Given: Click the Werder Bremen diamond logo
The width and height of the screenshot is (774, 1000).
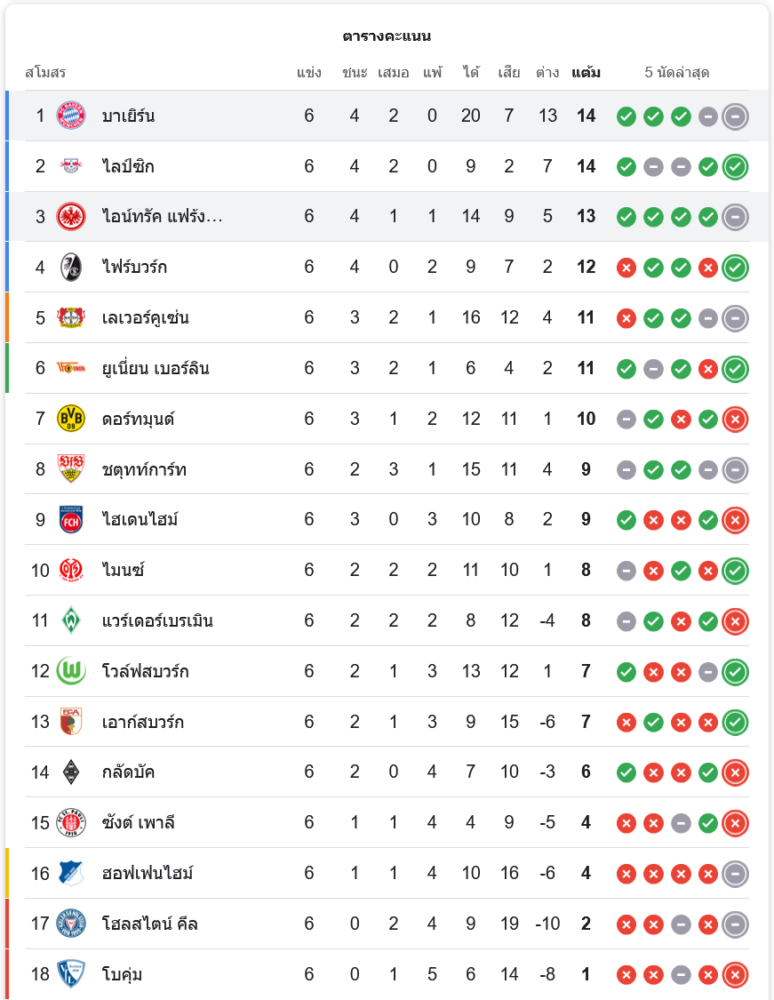Looking at the screenshot, I should [71, 621].
